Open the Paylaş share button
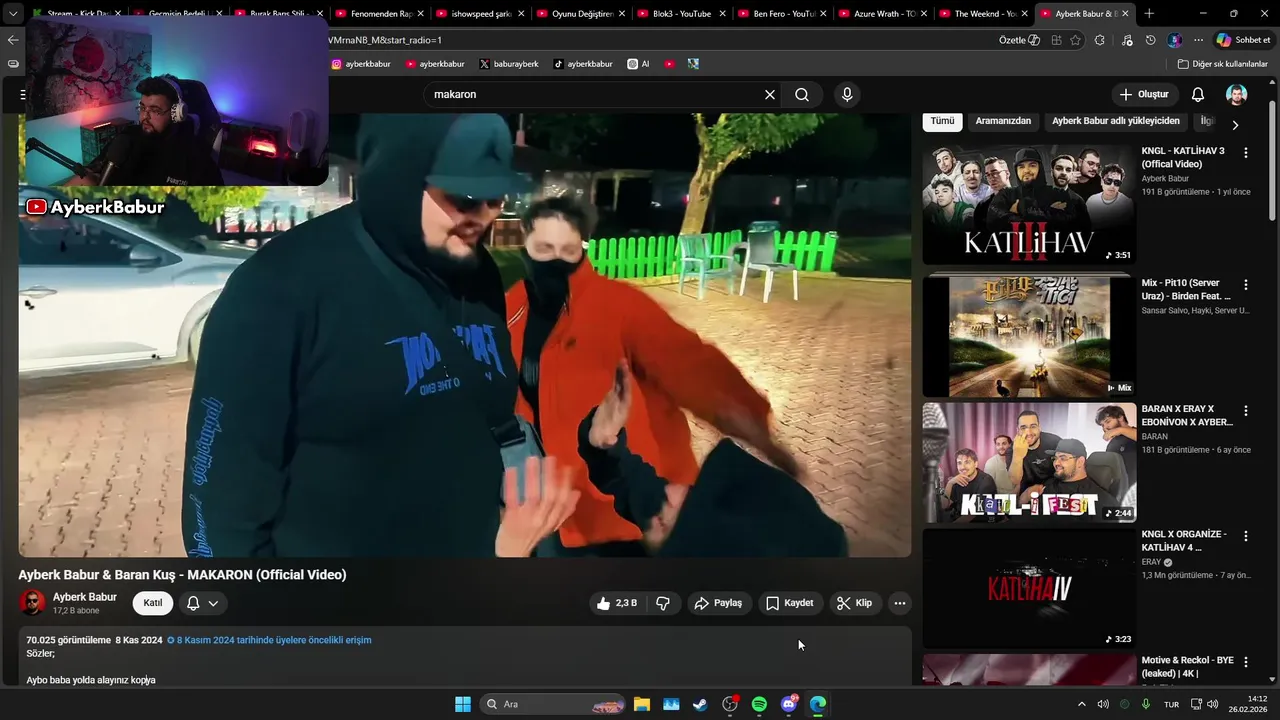Image resolution: width=1280 pixels, height=720 pixels. [x=719, y=603]
